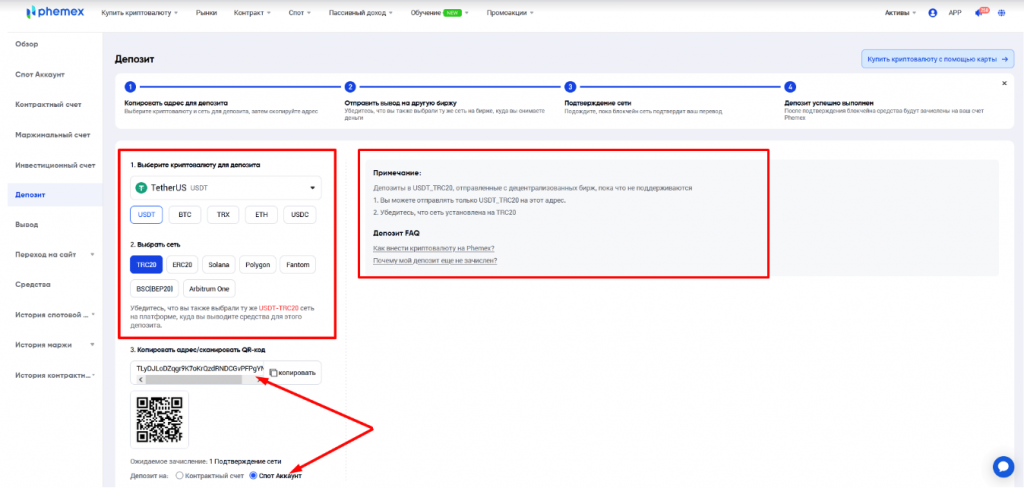This screenshot has width=1024, height=488.
Task: Open Как внести криптовалюту на Phemex link
Action: pyautogui.click(x=434, y=248)
